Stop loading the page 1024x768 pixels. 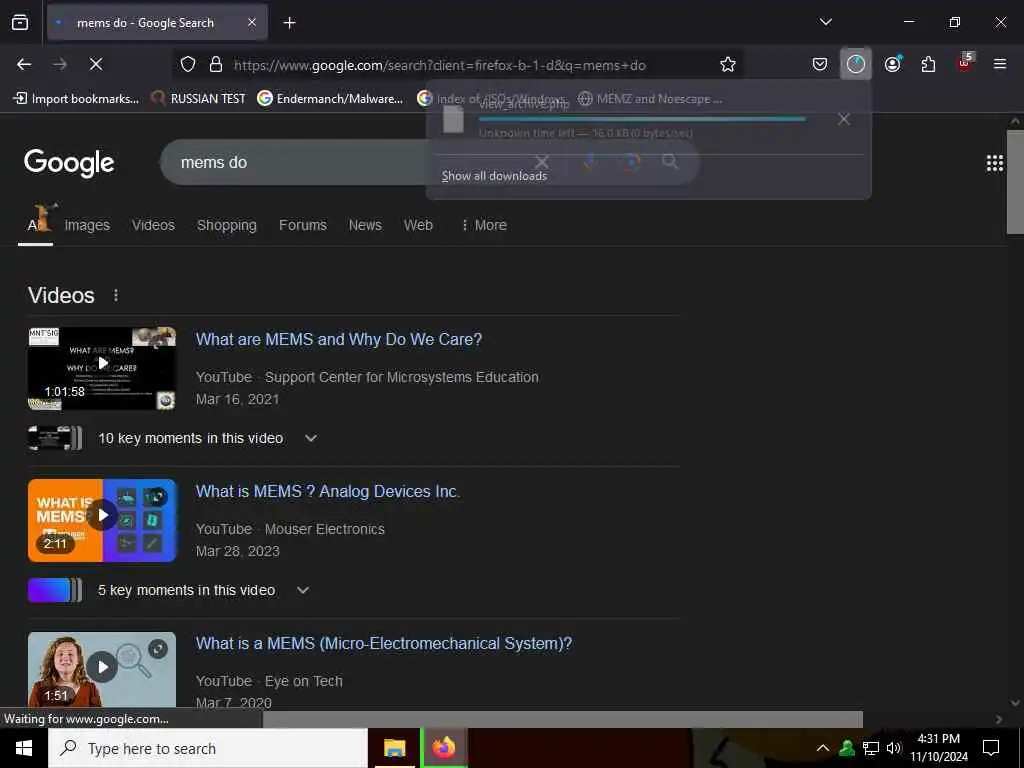pyautogui.click(x=95, y=64)
